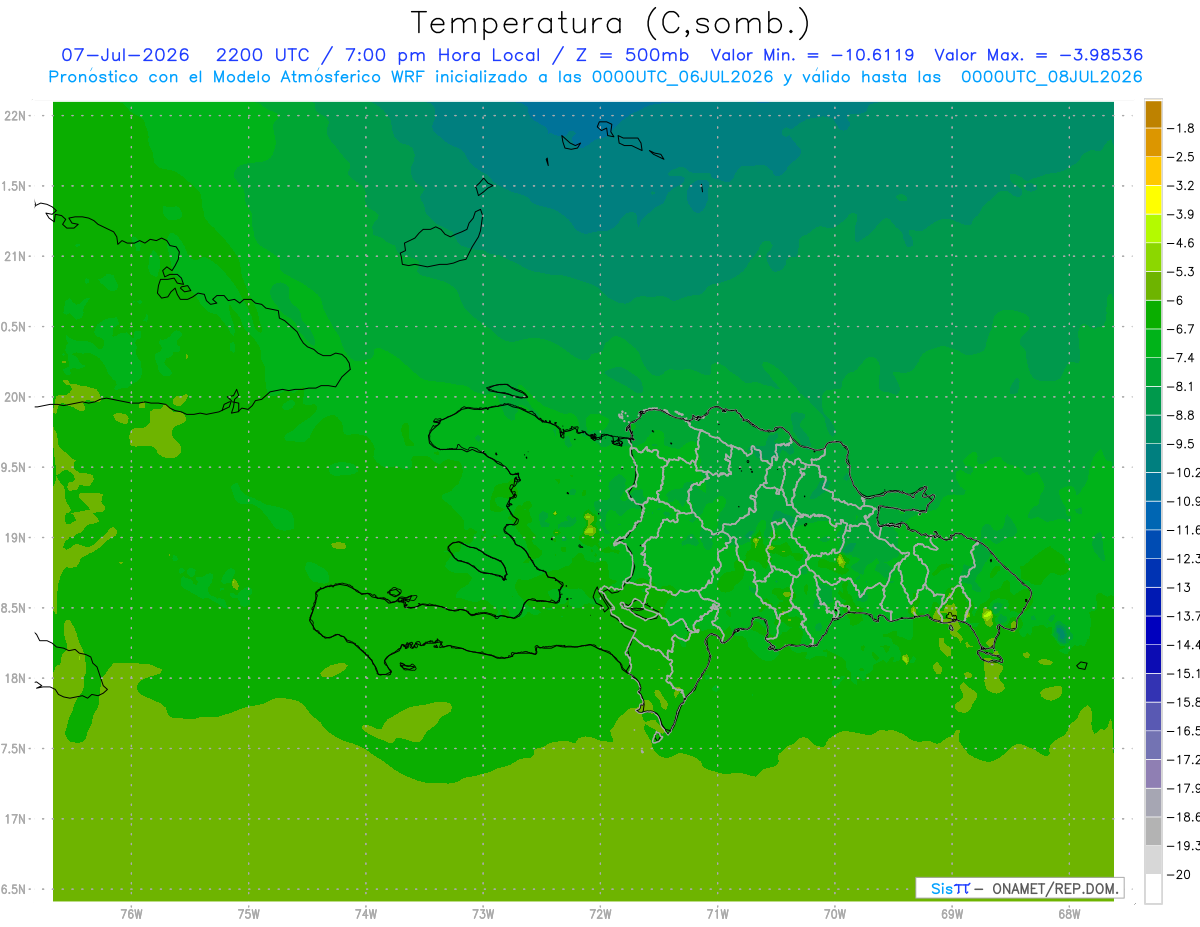
Task: Click the "-17.2" colorbar value
Action: [x=1184, y=759]
